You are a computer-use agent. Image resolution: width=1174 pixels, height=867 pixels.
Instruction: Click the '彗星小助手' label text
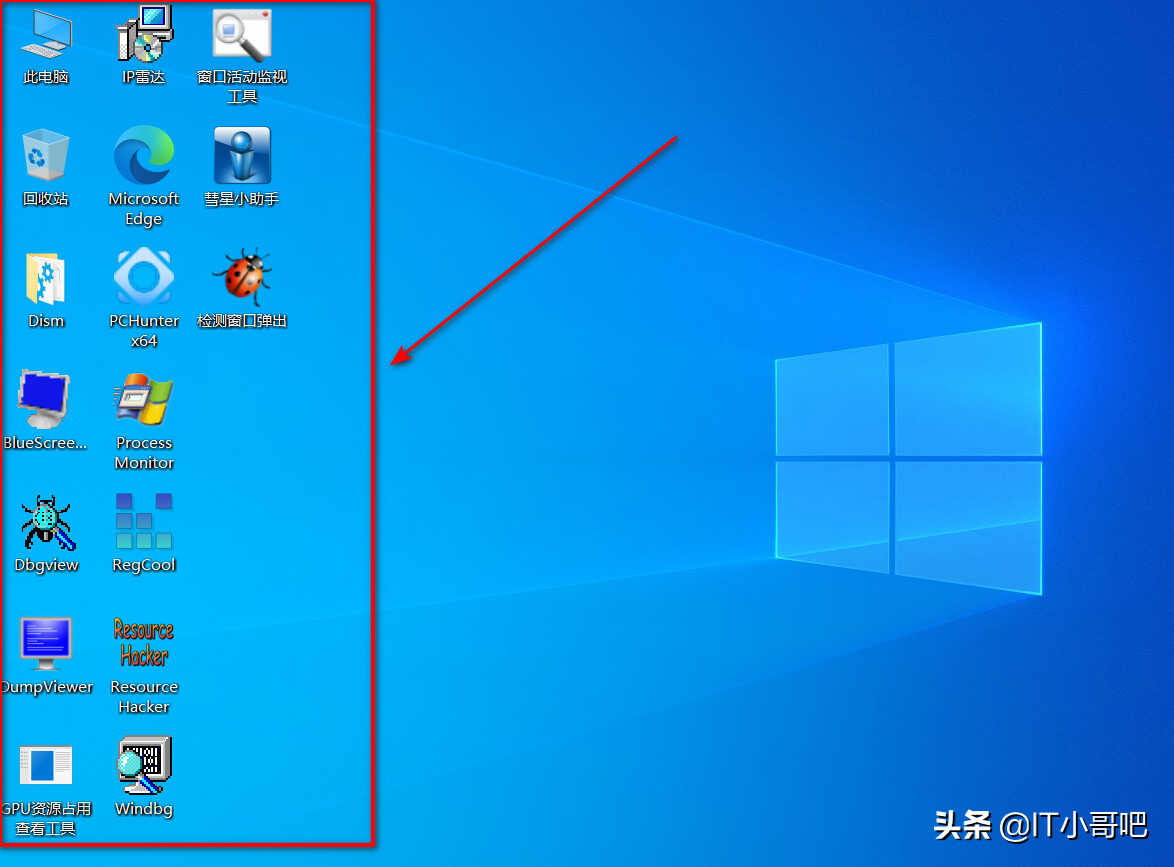click(242, 198)
